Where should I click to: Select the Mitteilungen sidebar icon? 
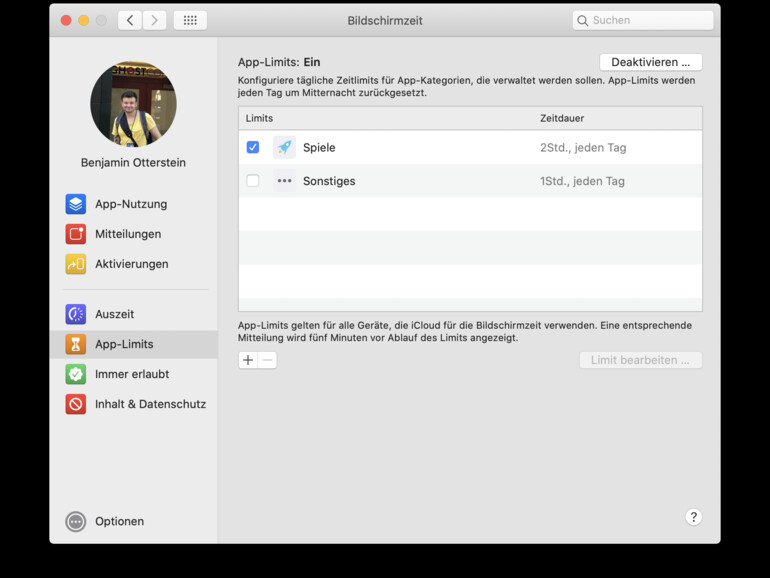pos(76,234)
